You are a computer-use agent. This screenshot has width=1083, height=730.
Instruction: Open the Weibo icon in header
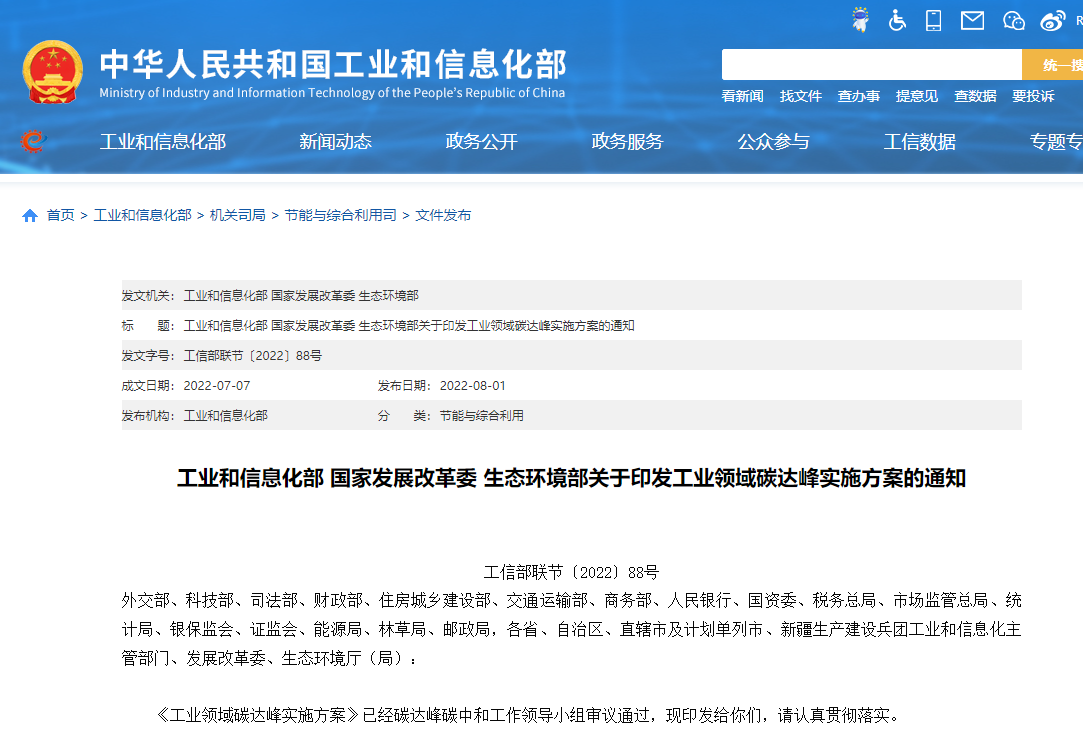coord(1053,20)
